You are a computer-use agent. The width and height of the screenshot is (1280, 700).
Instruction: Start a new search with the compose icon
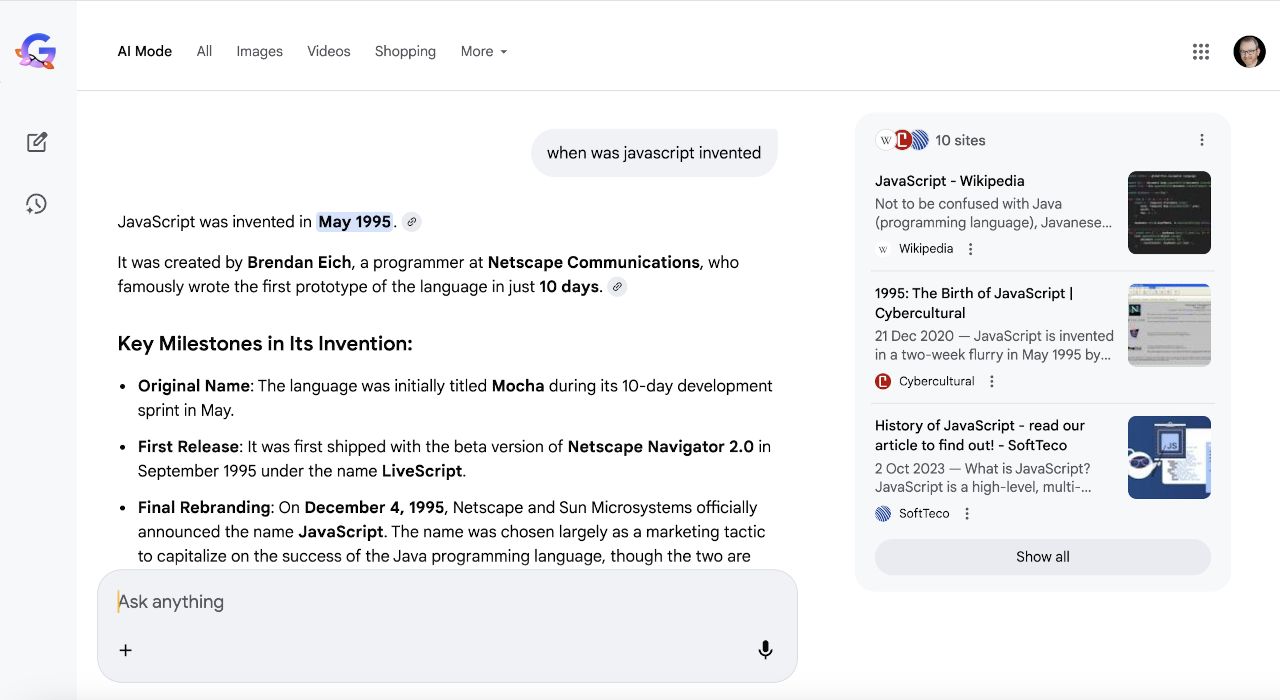pos(37,142)
